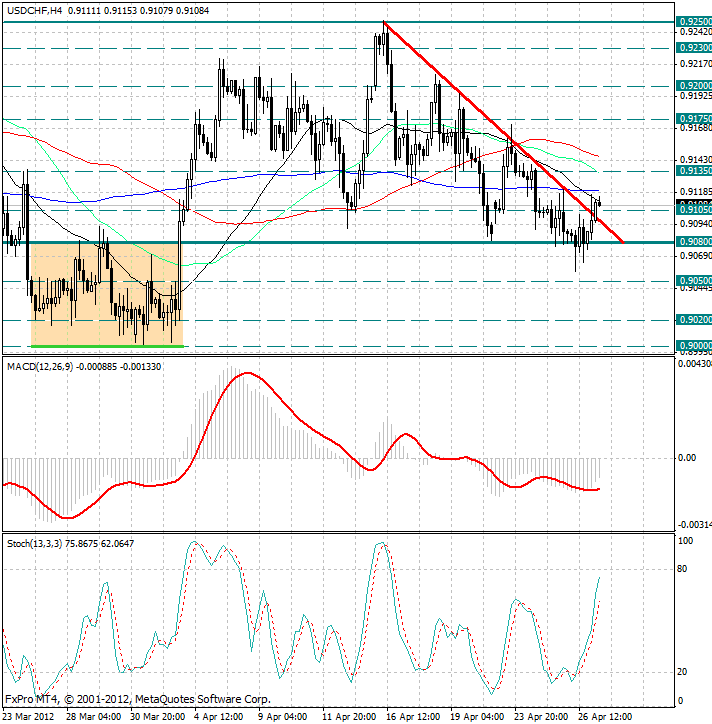Click the 0.9020 price level label
The width and height of the screenshot is (712, 724).
694,320
